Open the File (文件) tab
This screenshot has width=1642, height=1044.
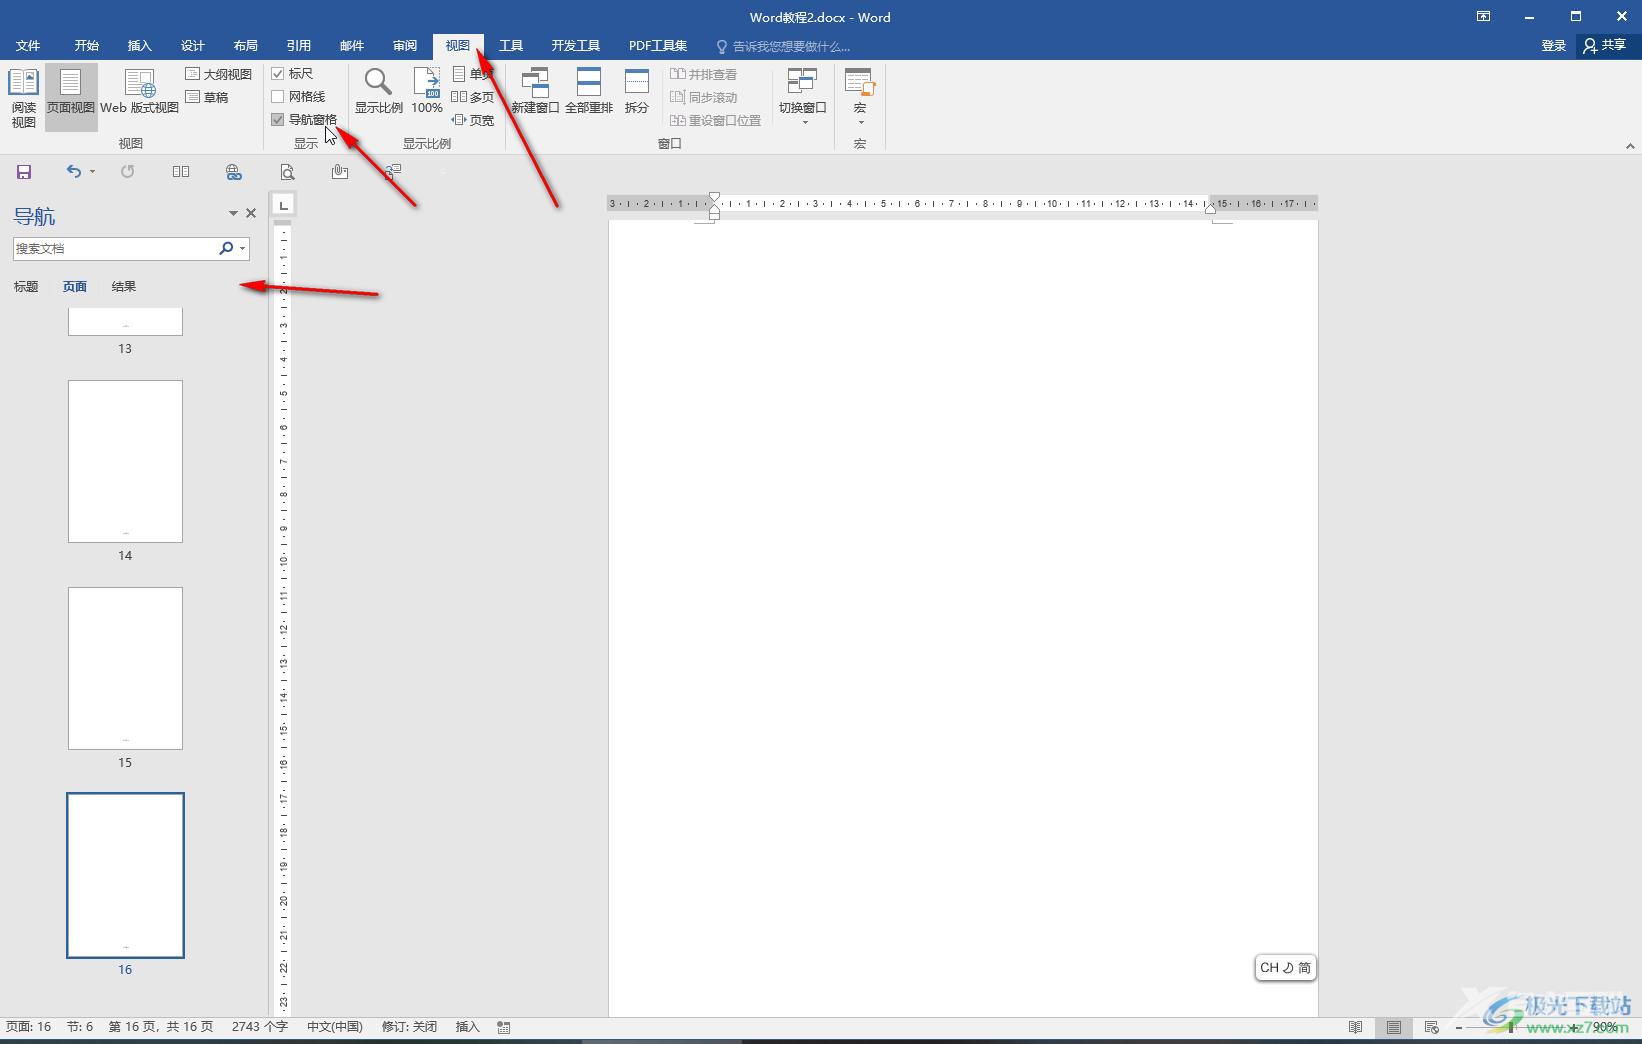click(28, 46)
